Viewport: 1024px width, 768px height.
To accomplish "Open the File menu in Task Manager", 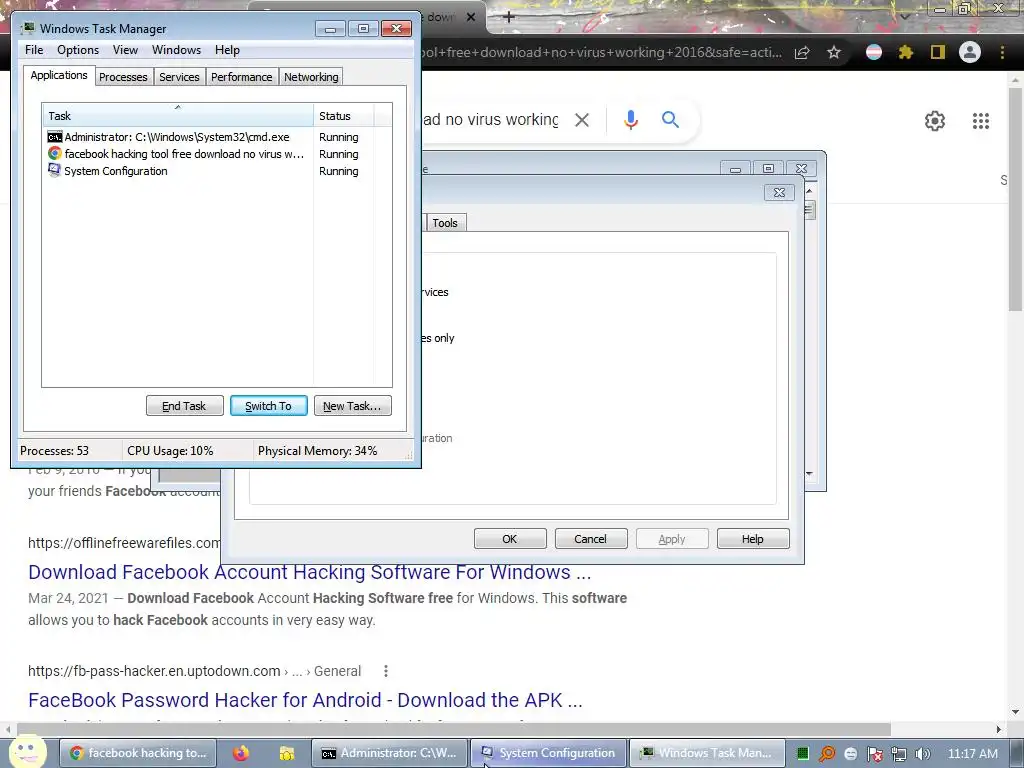I will (x=34, y=50).
